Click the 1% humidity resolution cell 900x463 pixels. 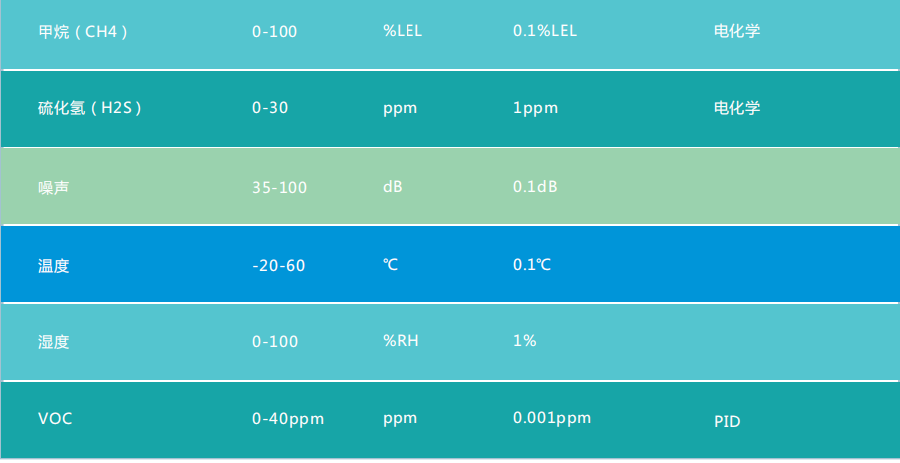tap(525, 341)
